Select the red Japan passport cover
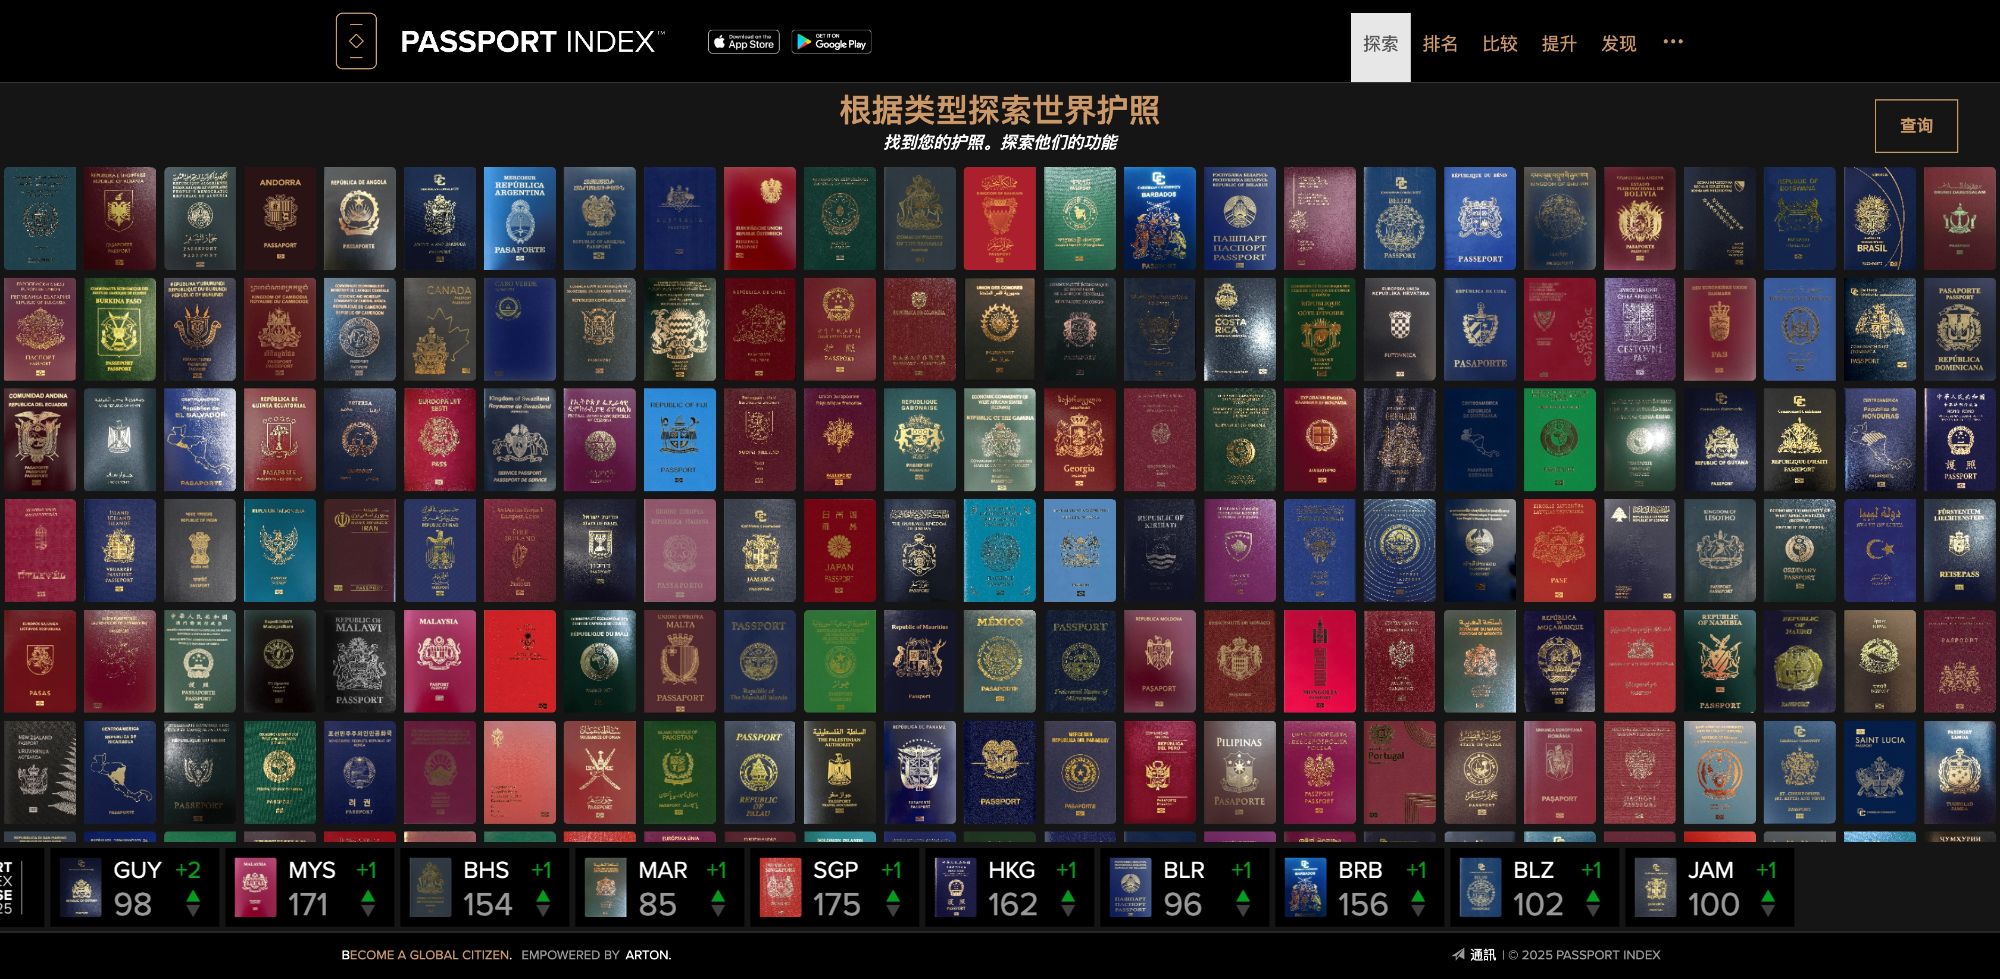 [x=840, y=552]
